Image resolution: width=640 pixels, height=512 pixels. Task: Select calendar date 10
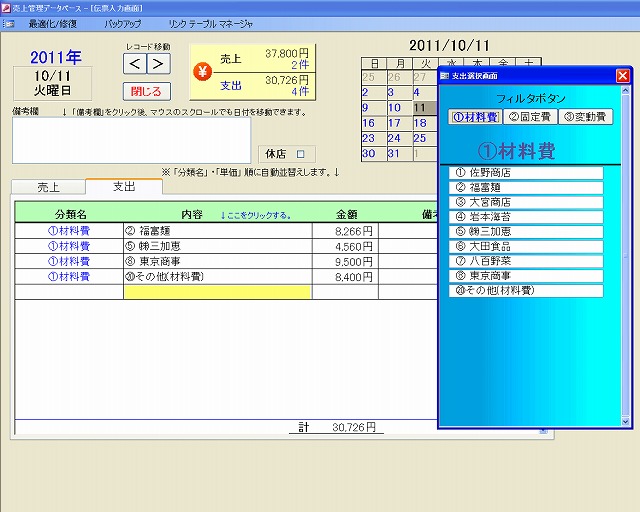[x=400, y=108]
